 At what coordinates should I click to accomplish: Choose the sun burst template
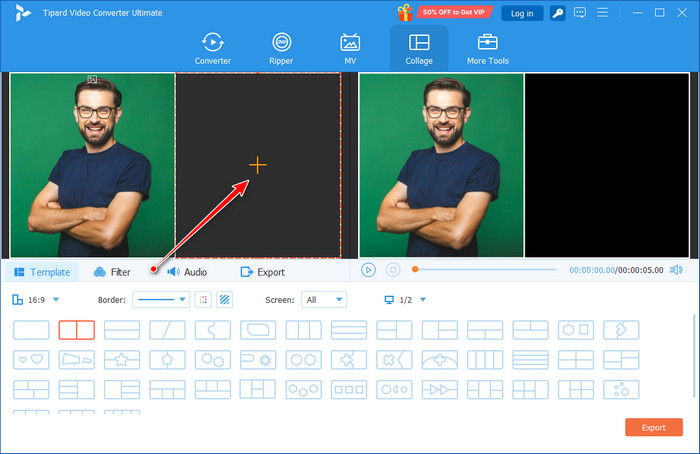click(258, 359)
